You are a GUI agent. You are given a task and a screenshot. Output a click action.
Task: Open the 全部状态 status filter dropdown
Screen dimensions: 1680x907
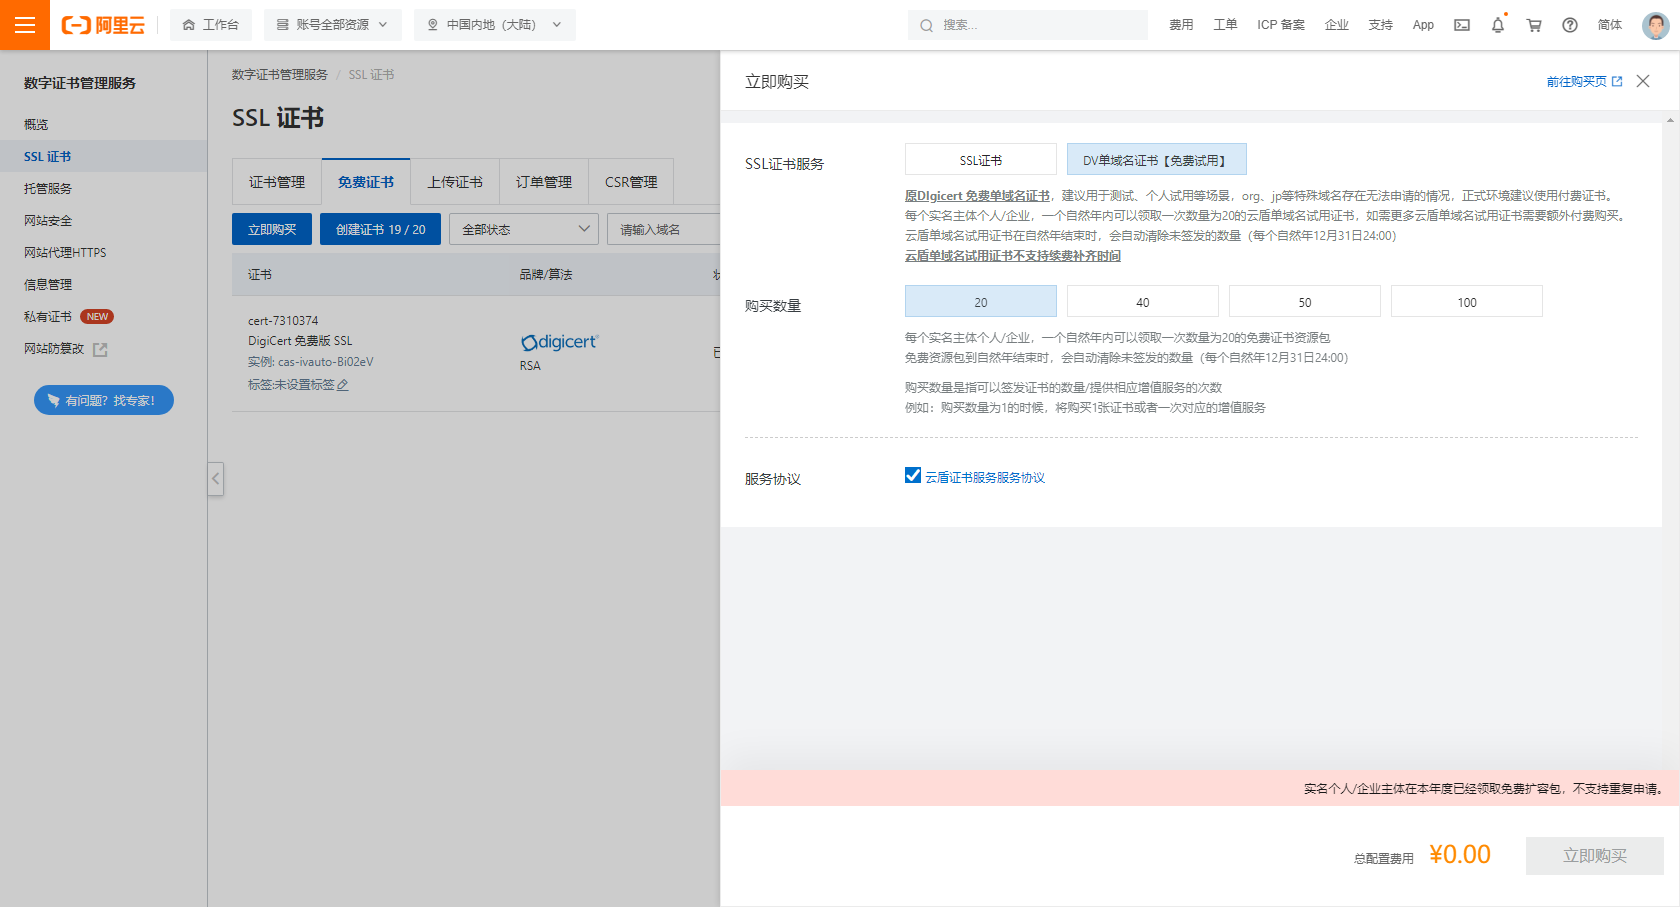524,229
